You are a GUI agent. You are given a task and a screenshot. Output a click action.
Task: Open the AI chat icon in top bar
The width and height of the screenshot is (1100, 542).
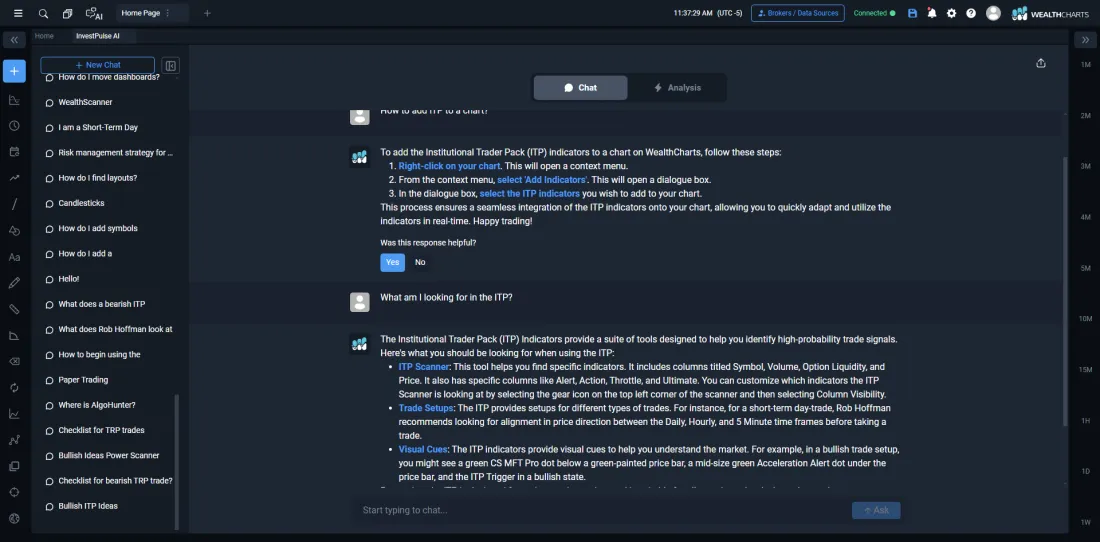click(x=94, y=13)
